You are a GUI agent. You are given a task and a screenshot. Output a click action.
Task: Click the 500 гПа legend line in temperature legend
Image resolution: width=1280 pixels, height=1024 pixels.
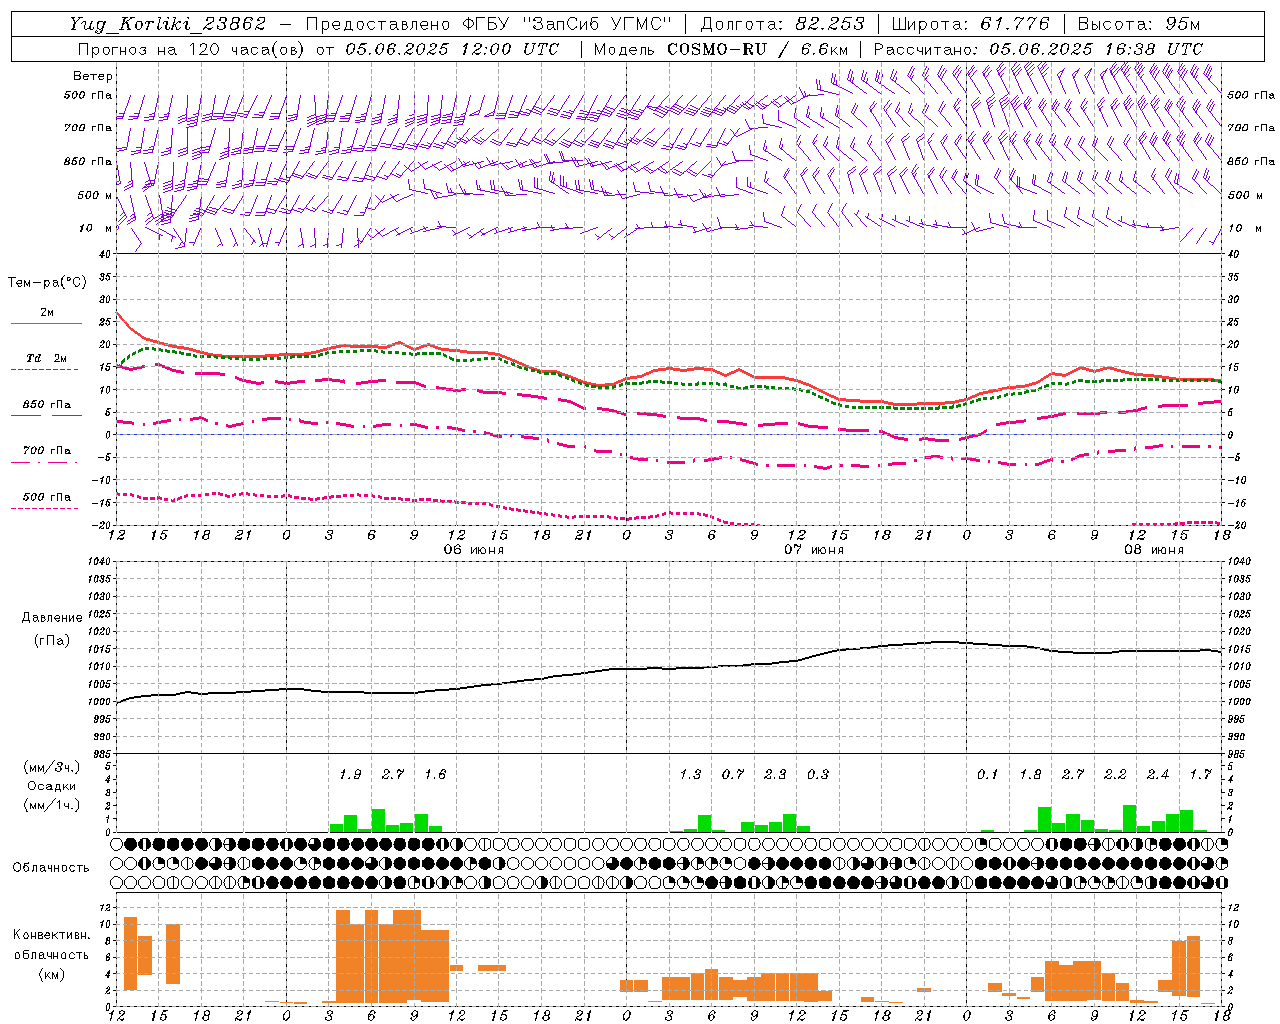coord(45,508)
